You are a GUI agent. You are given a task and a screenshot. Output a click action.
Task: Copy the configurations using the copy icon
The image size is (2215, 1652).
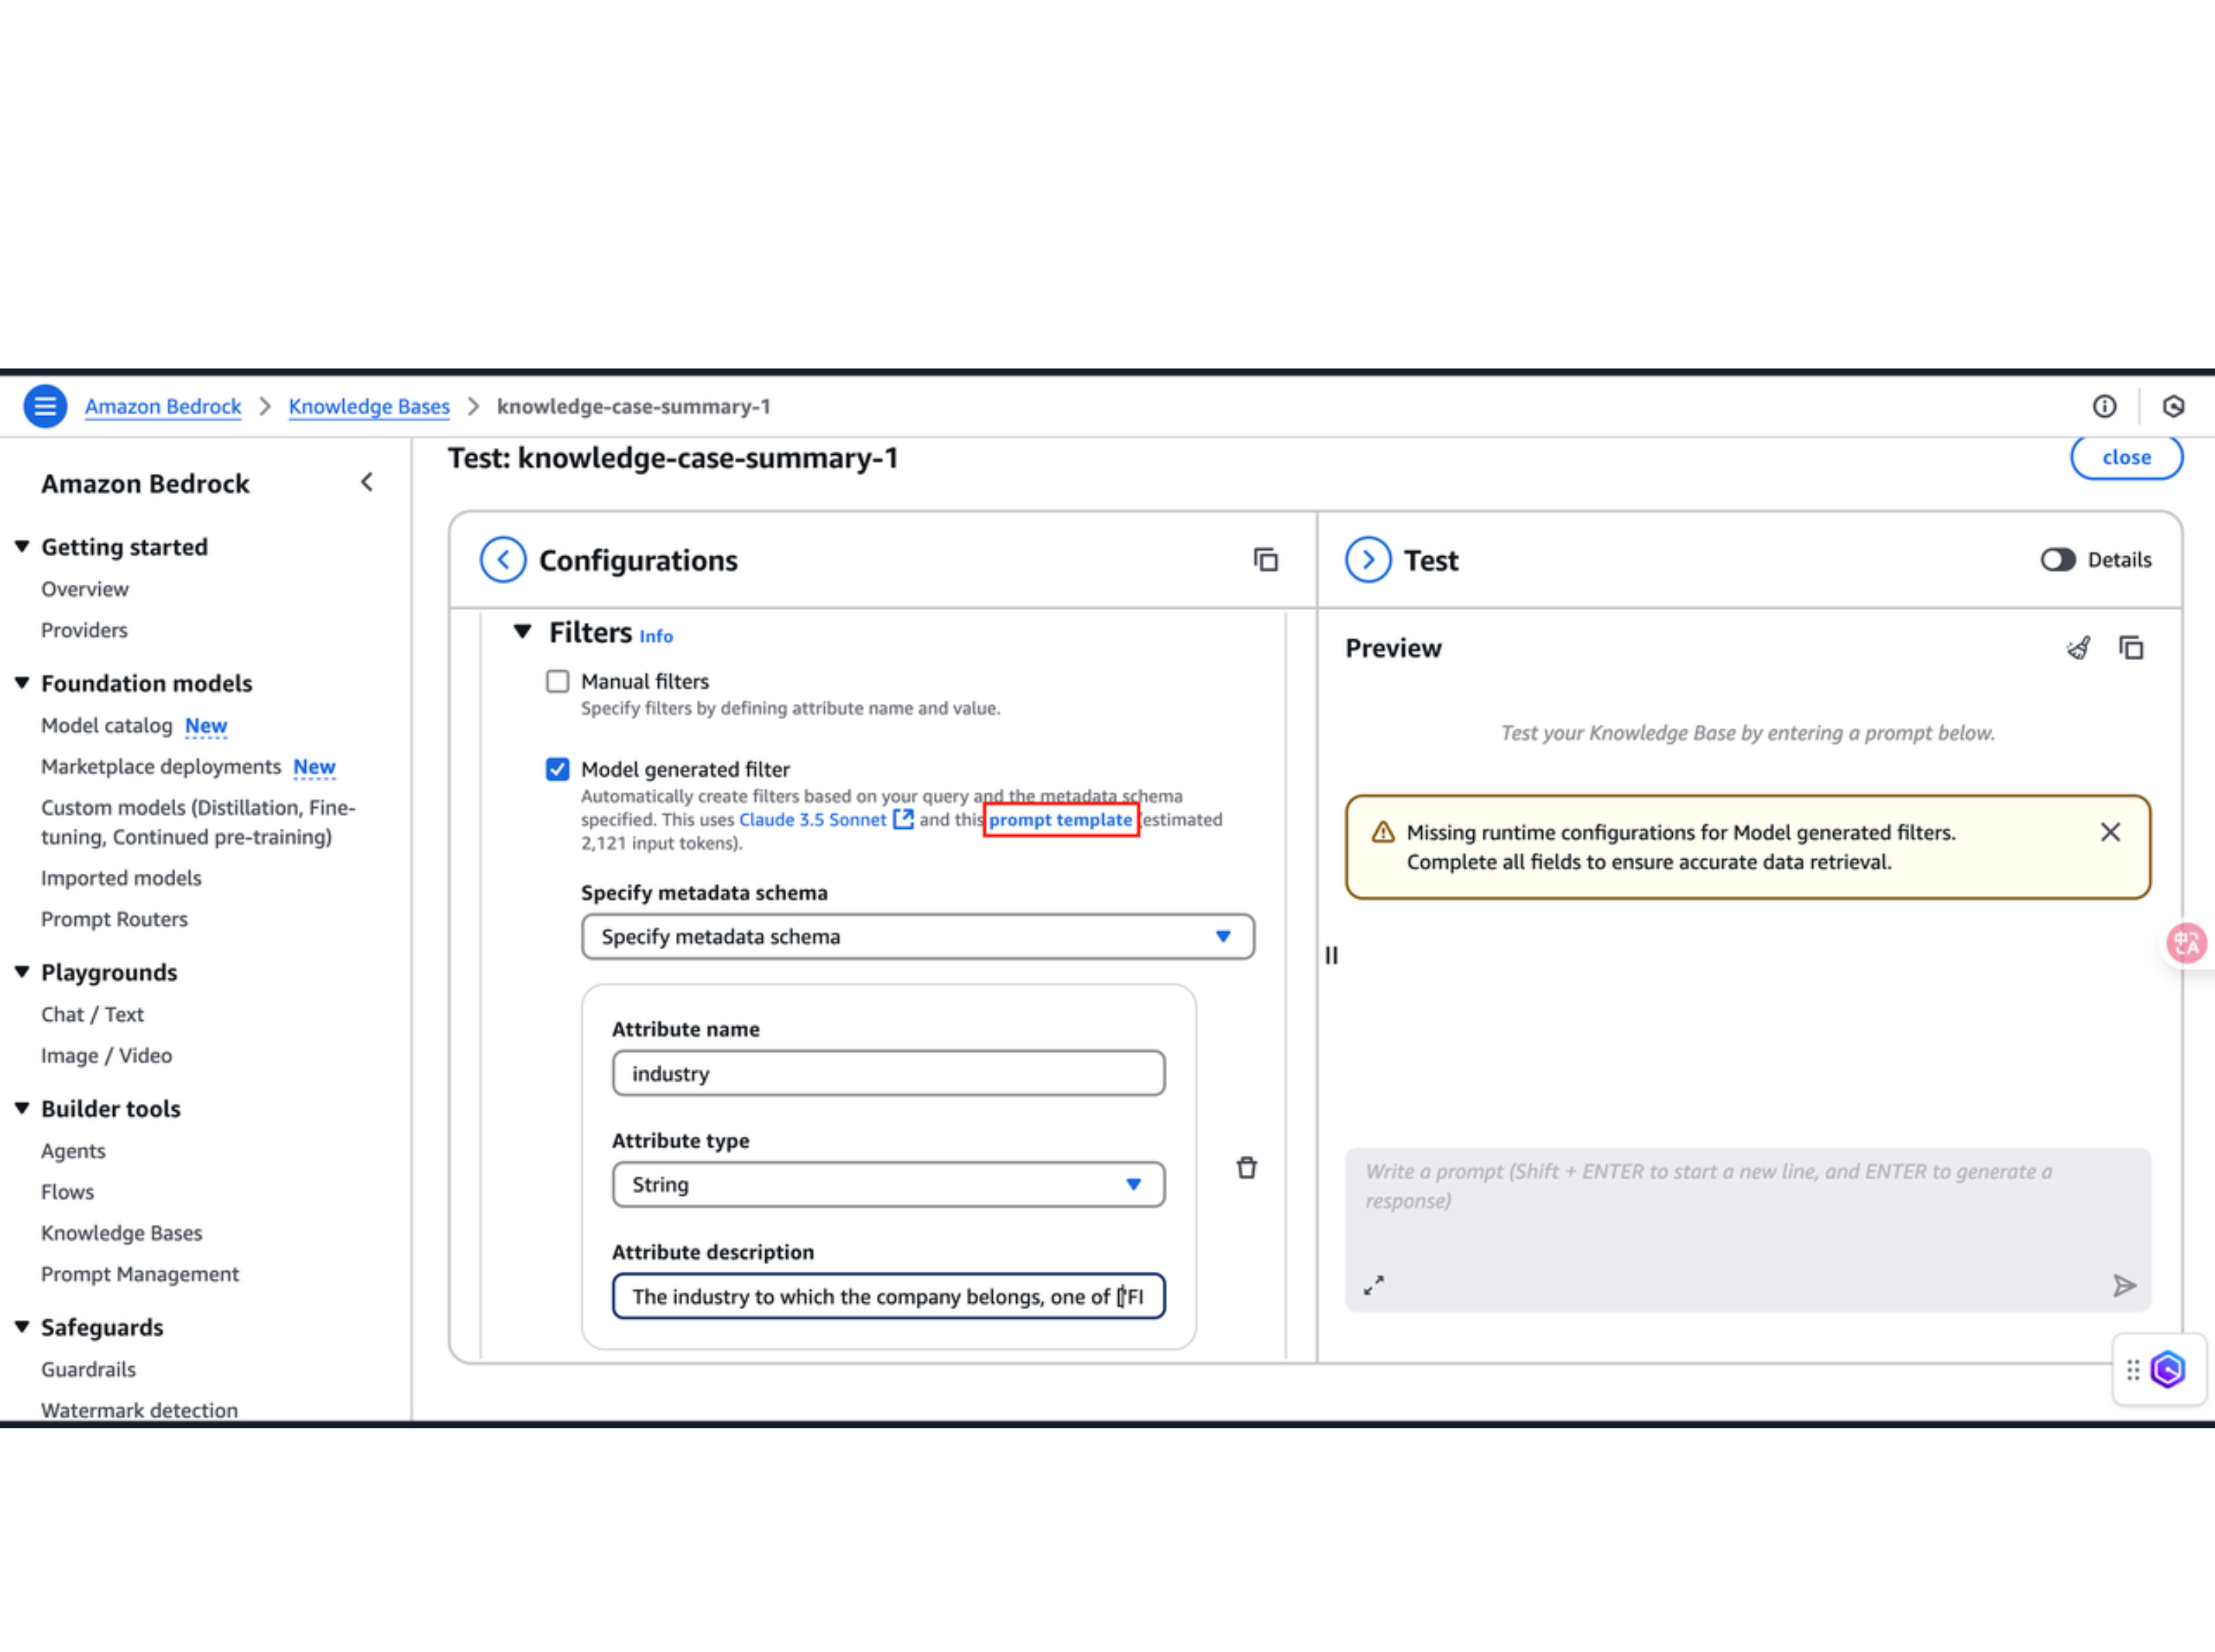tap(1265, 560)
